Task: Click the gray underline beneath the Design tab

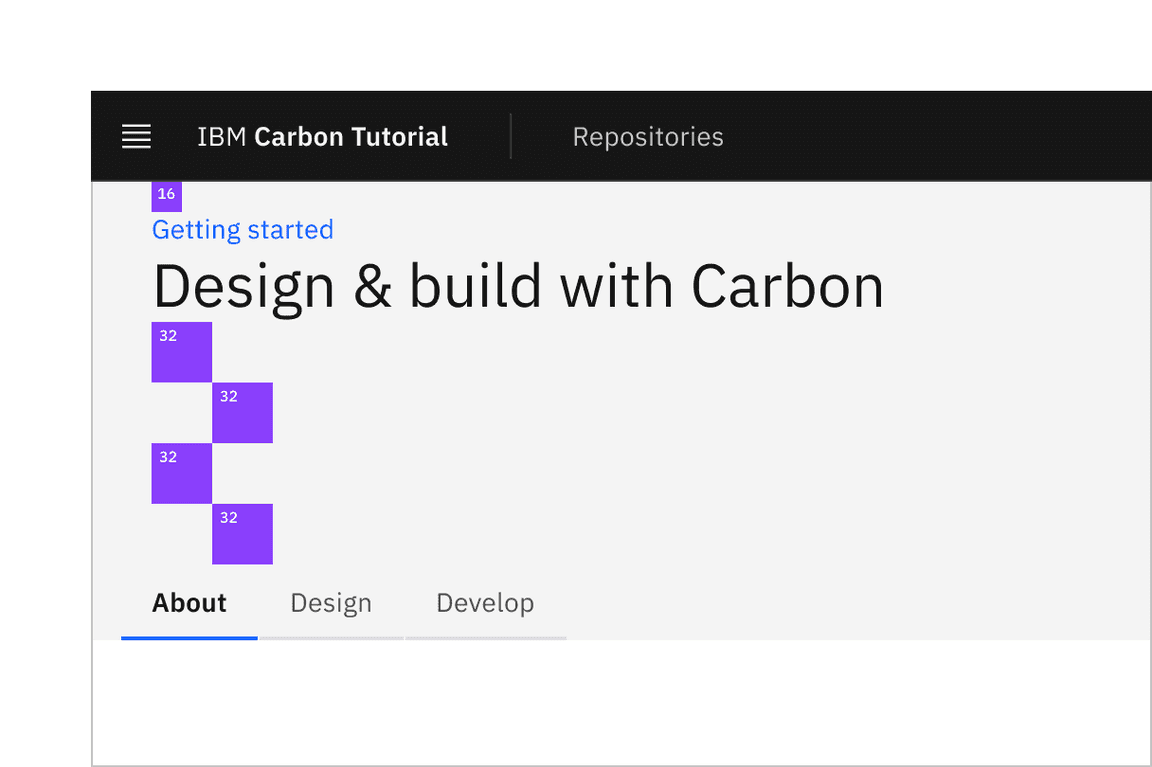Action: point(331,637)
